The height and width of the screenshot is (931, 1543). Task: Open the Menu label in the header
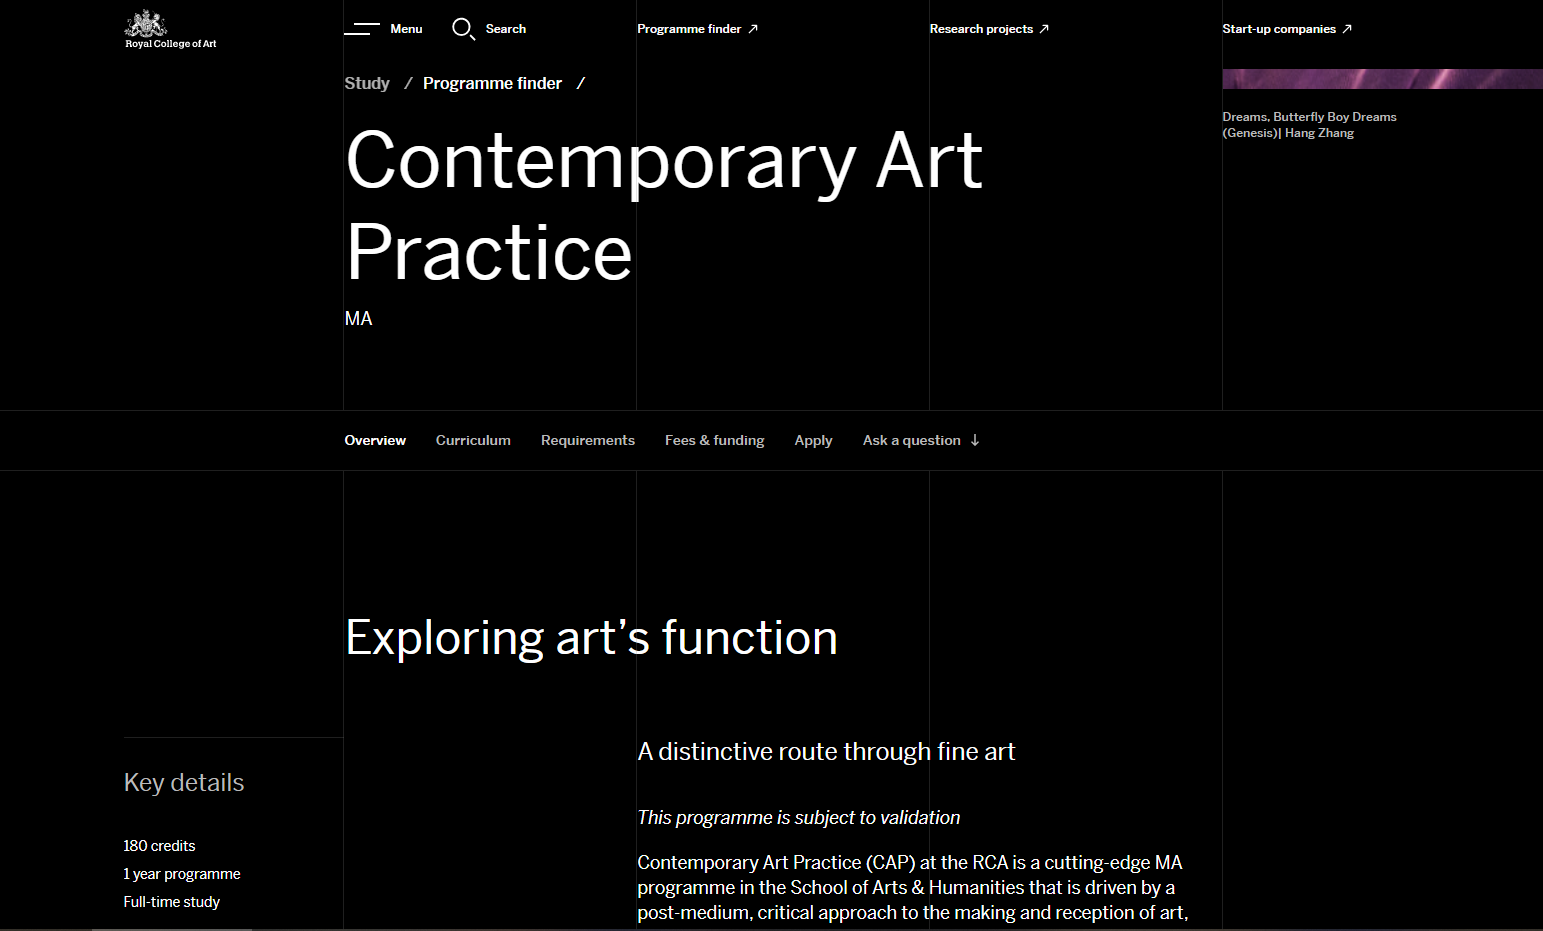coord(406,29)
